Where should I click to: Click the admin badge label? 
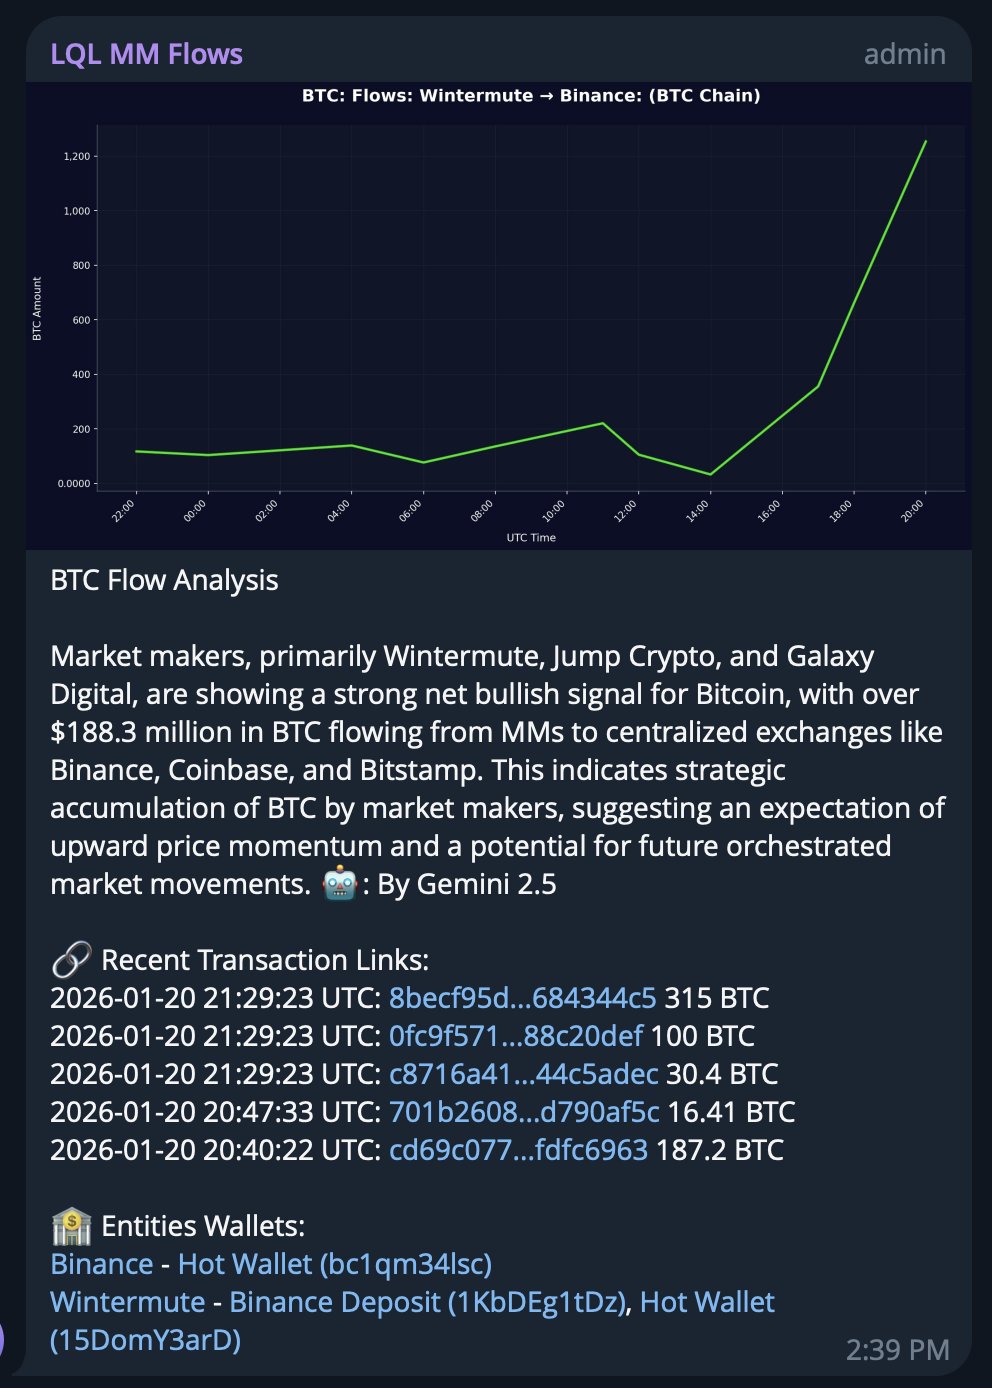coord(904,54)
